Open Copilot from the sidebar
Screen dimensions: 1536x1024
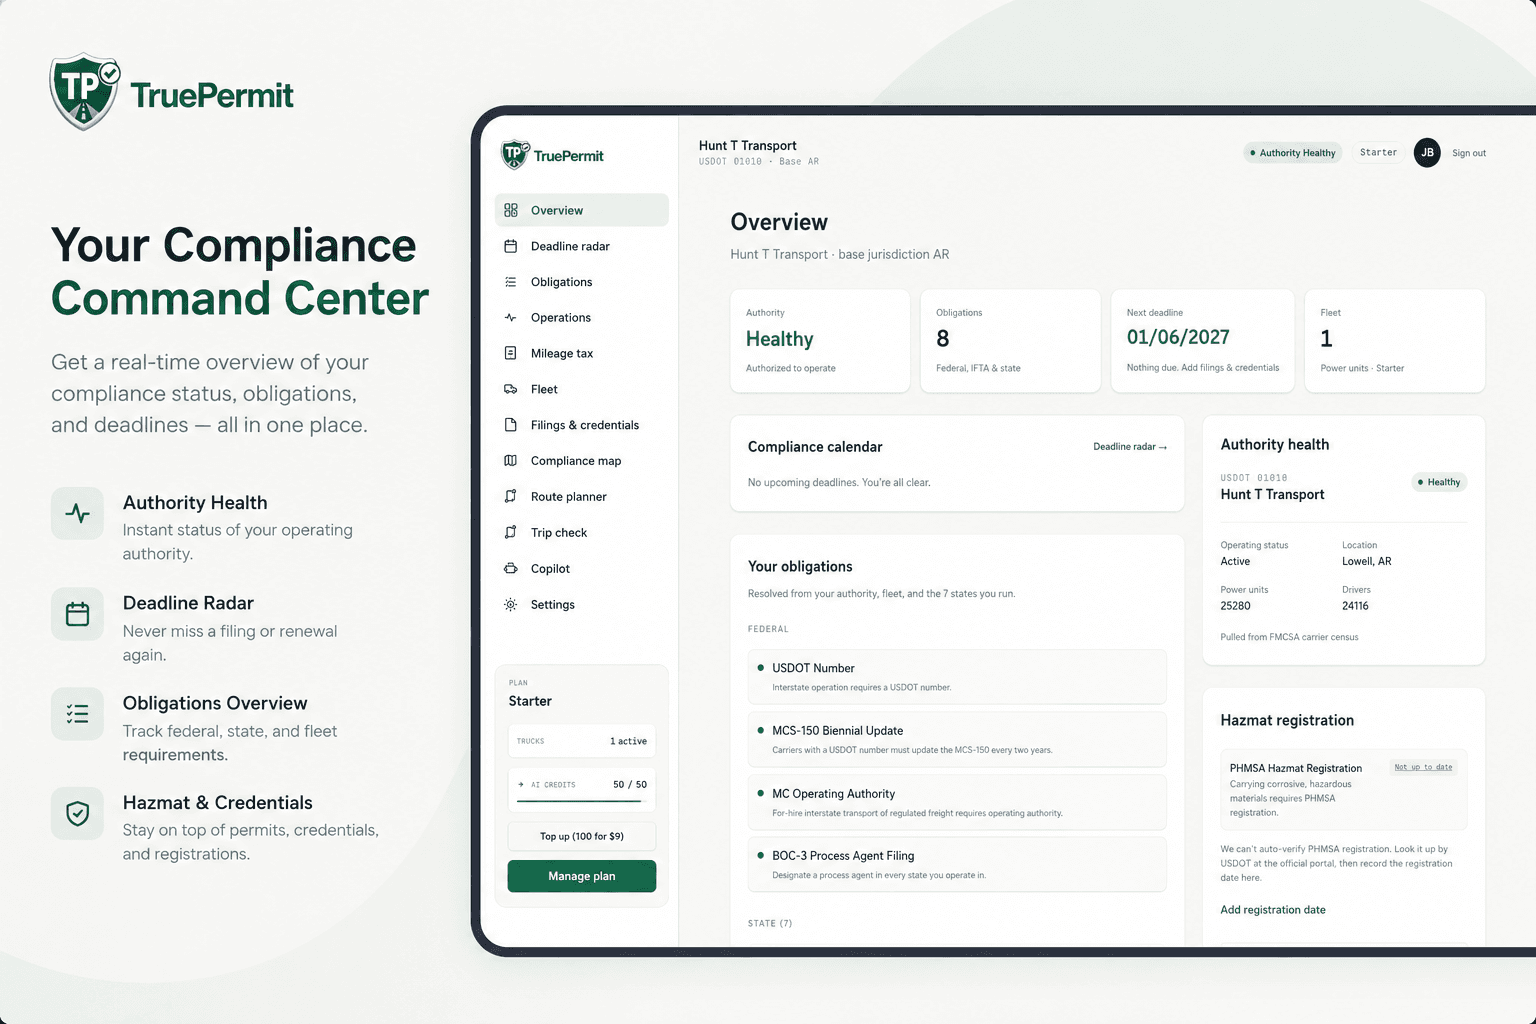coord(581,568)
